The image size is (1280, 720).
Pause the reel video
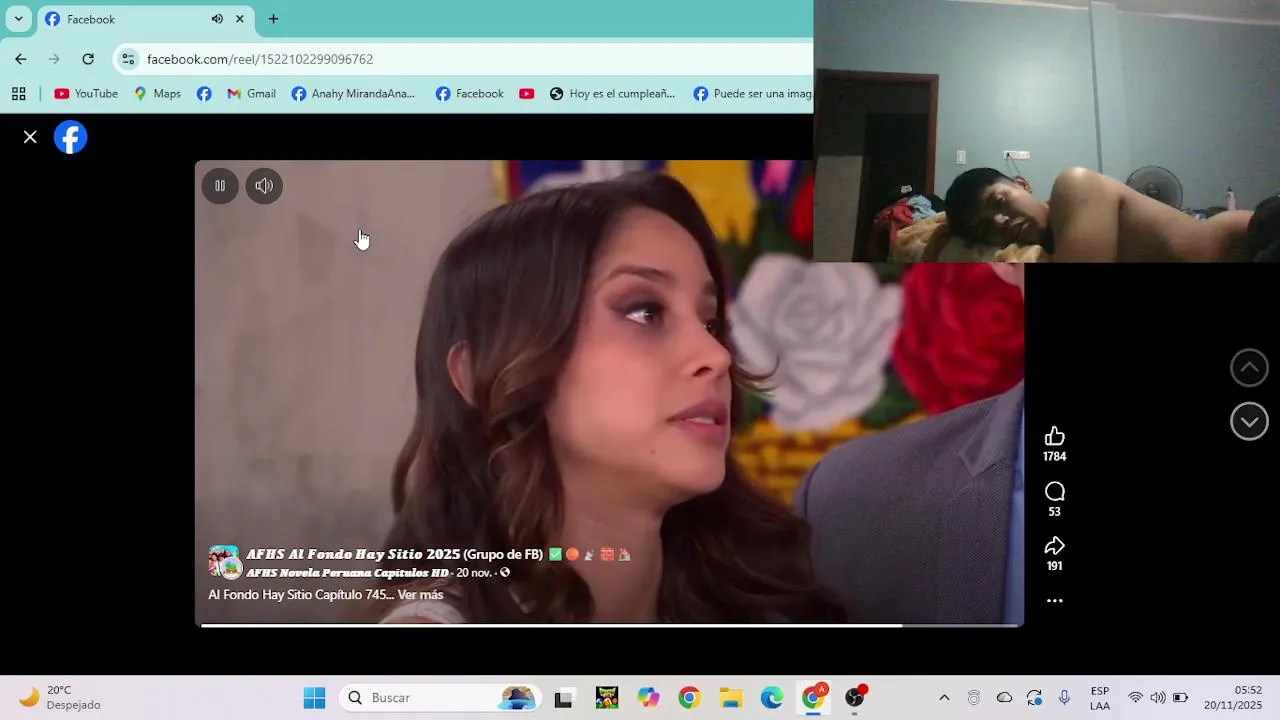pyautogui.click(x=220, y=185)
